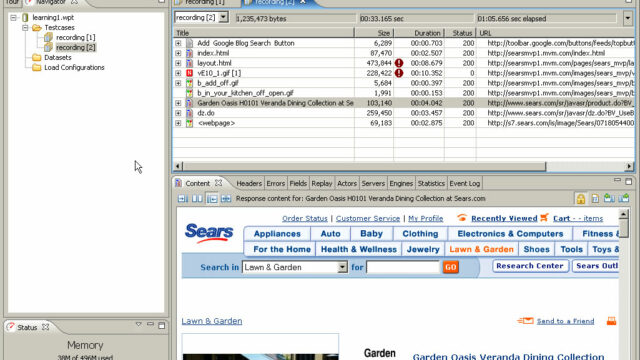Screen dimensions: 640x360
Task: Click the lock icon in Content toolbar
Action: click(x=580, y=199)
